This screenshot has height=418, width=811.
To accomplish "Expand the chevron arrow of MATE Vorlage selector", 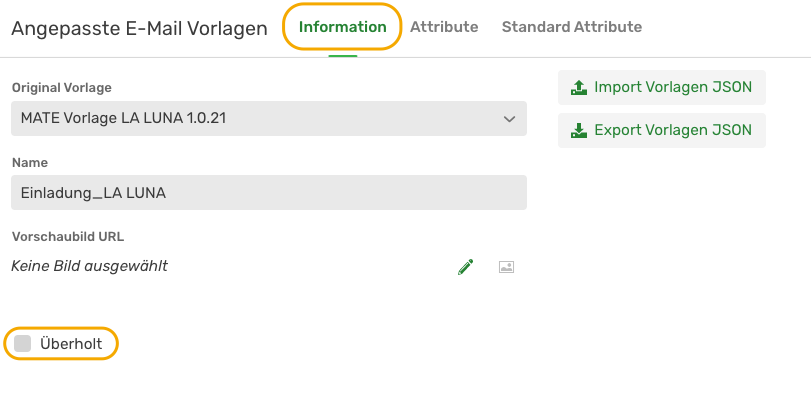I will [509, 119].
